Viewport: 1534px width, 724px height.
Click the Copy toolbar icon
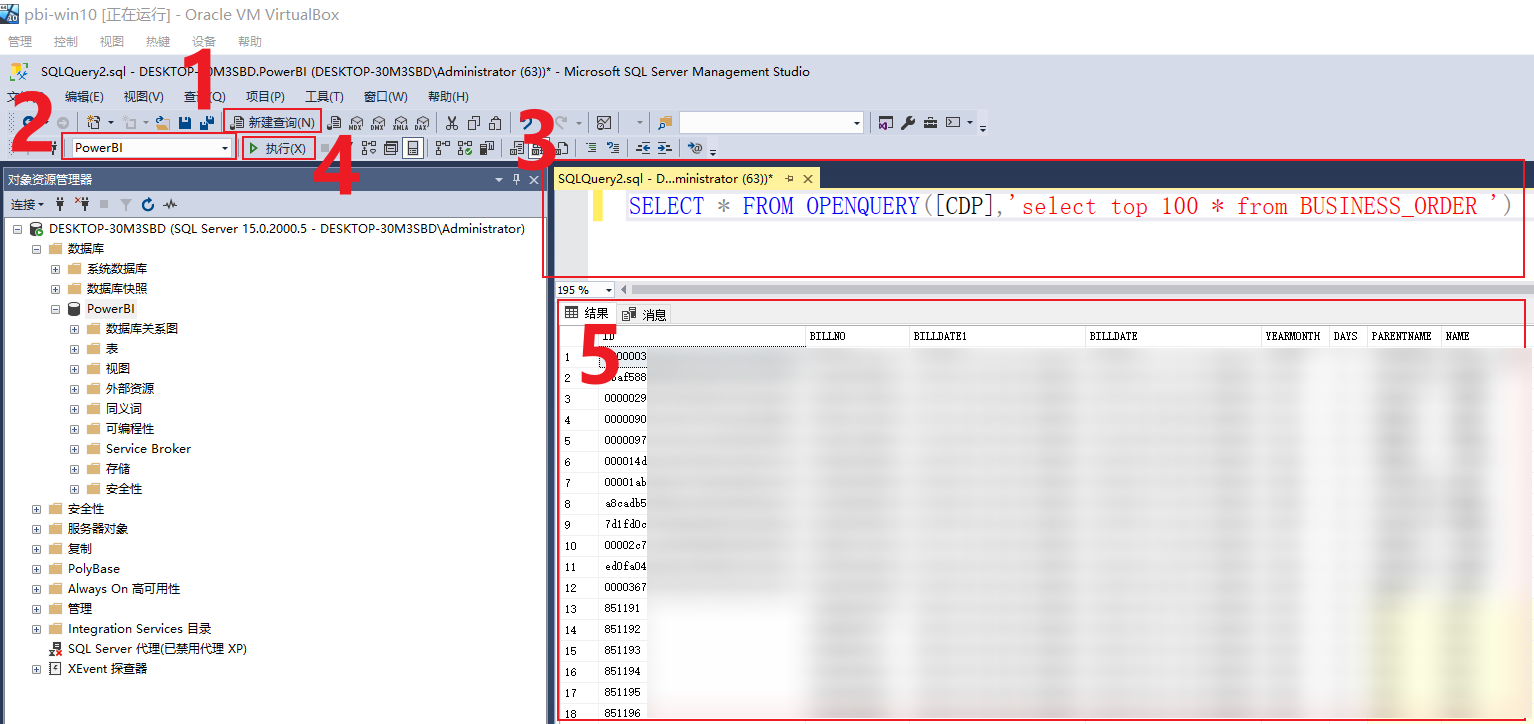[474, 123]
